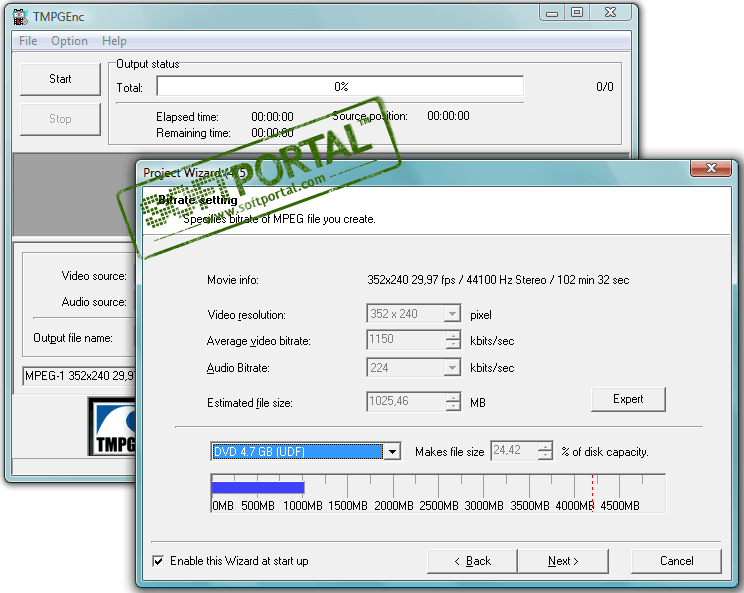744x593 pixels.
Task: Click the Movie info value text
Action: tap(498, 280)
